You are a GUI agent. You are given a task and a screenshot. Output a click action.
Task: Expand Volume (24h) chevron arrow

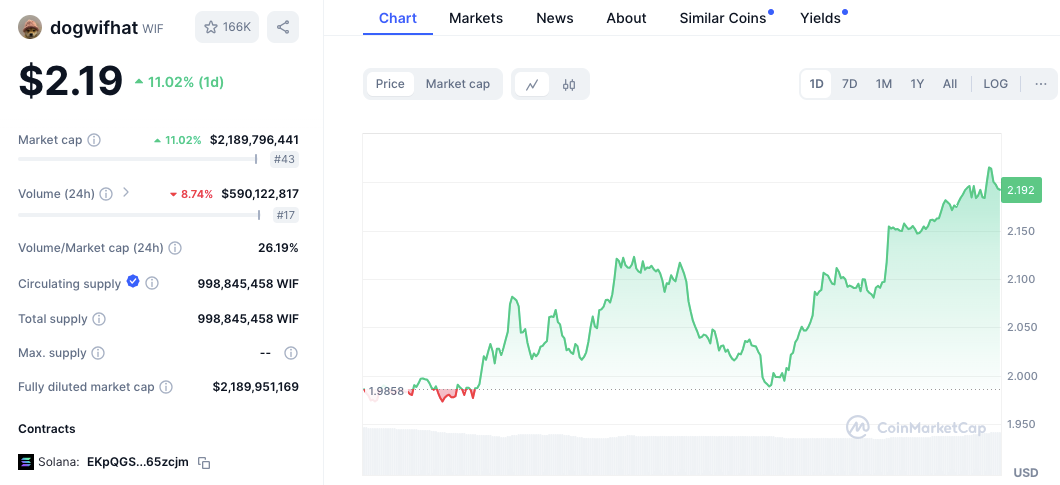pos(125,193)
